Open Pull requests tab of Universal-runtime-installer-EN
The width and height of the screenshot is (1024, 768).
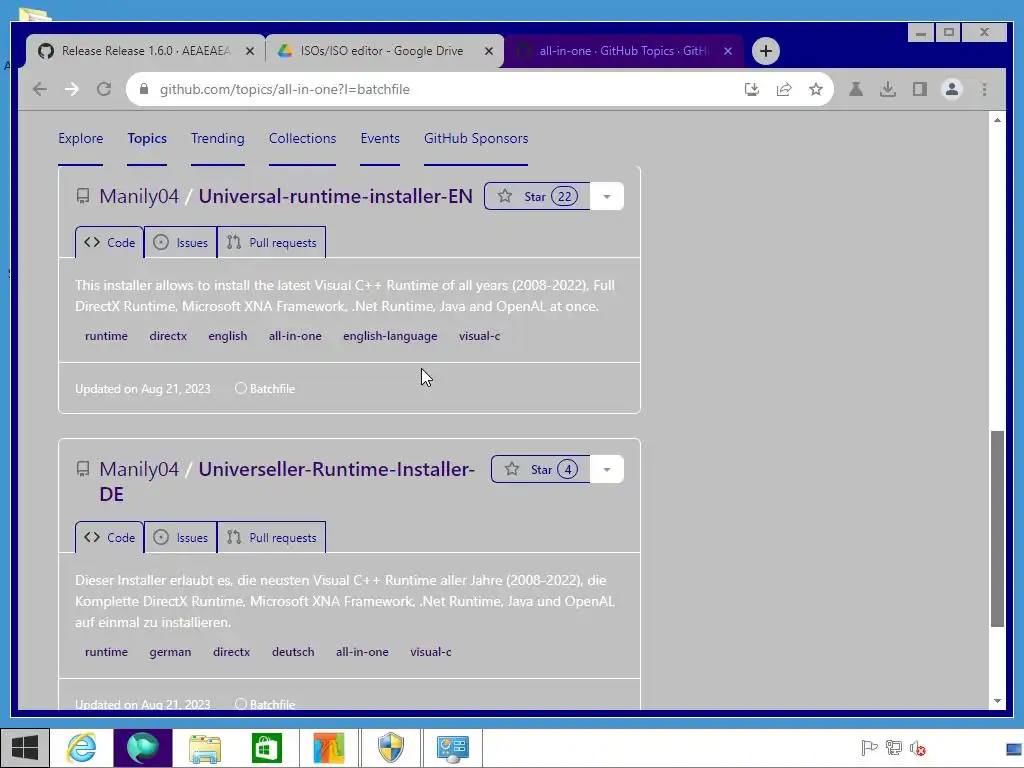pyautogui.click(x=272, y=243)
